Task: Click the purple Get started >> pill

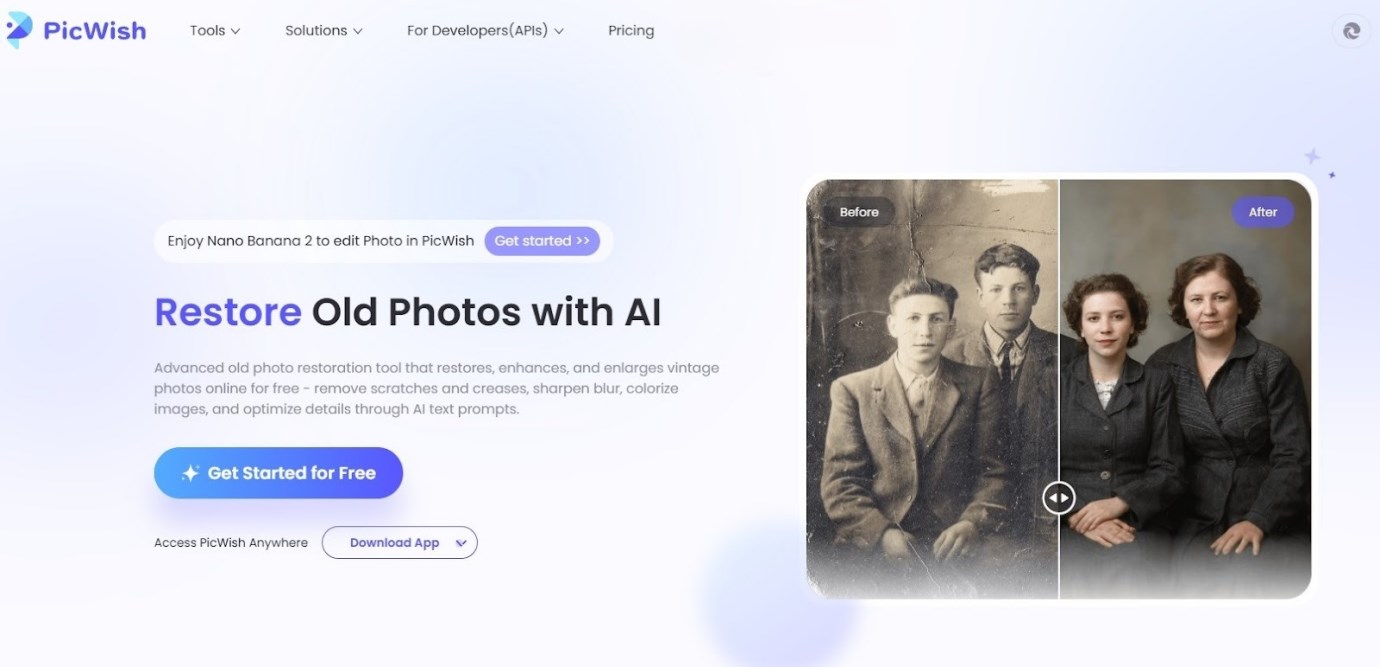Action: 542,241
